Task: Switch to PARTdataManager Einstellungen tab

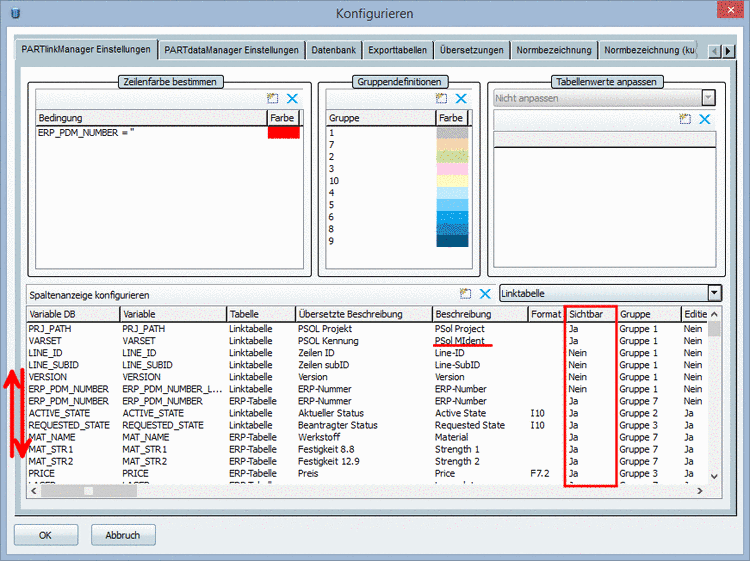Action: coord(231,50)
